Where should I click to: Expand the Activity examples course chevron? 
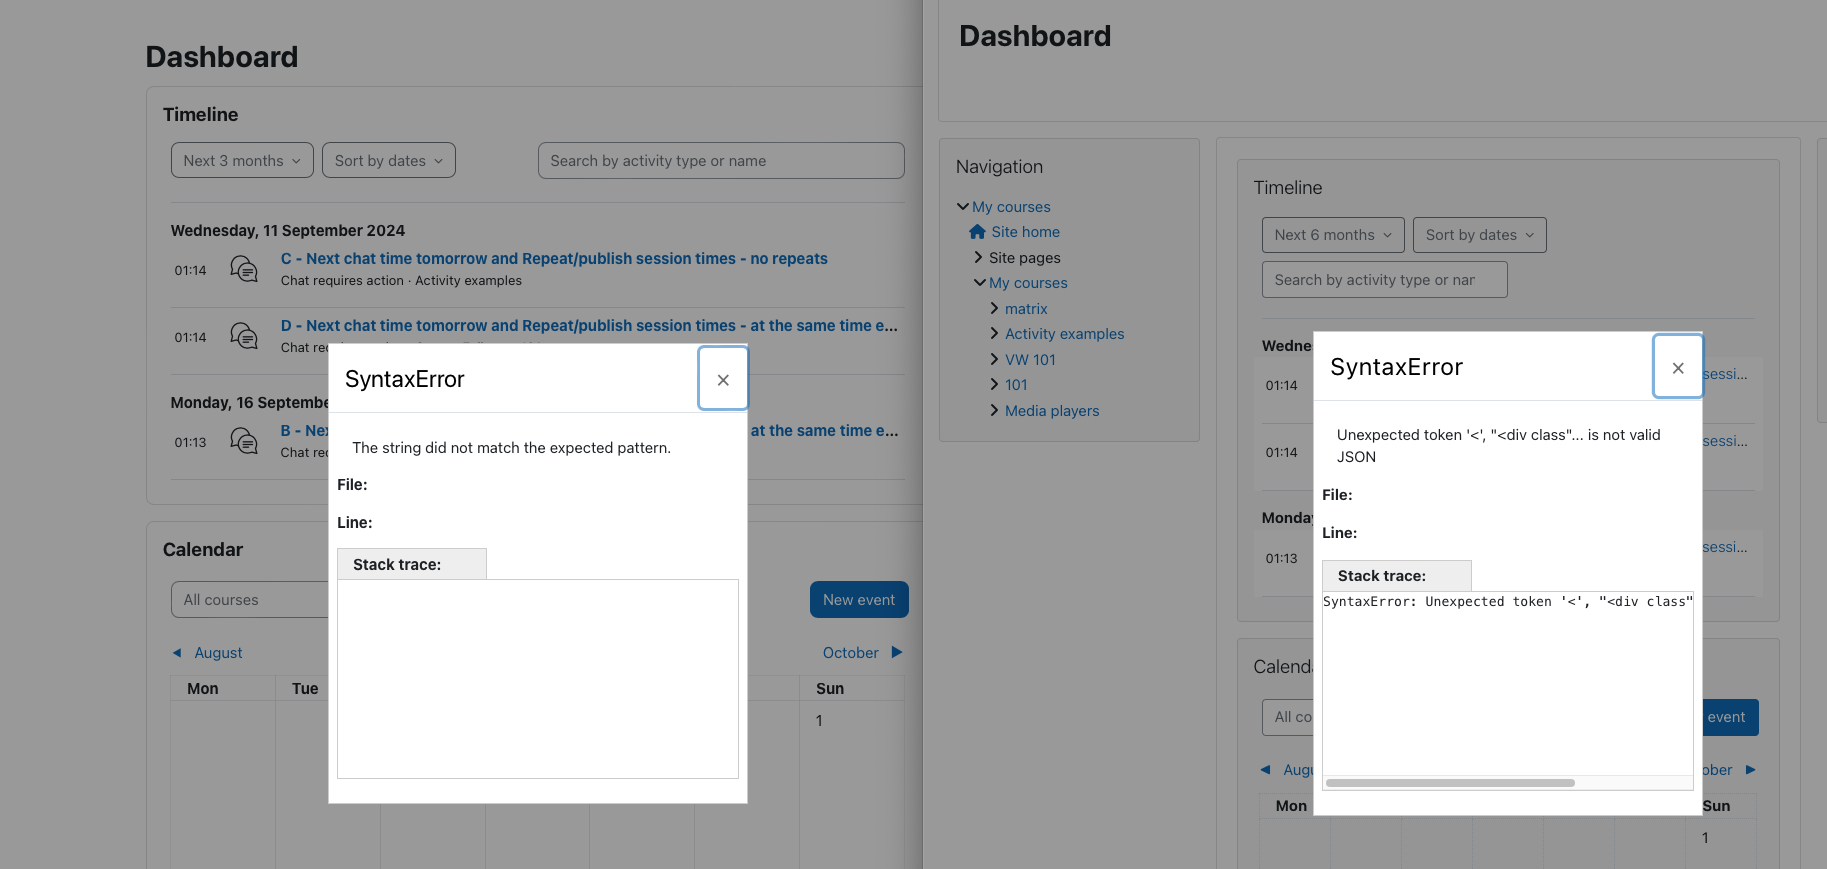(x=994, y=333)
